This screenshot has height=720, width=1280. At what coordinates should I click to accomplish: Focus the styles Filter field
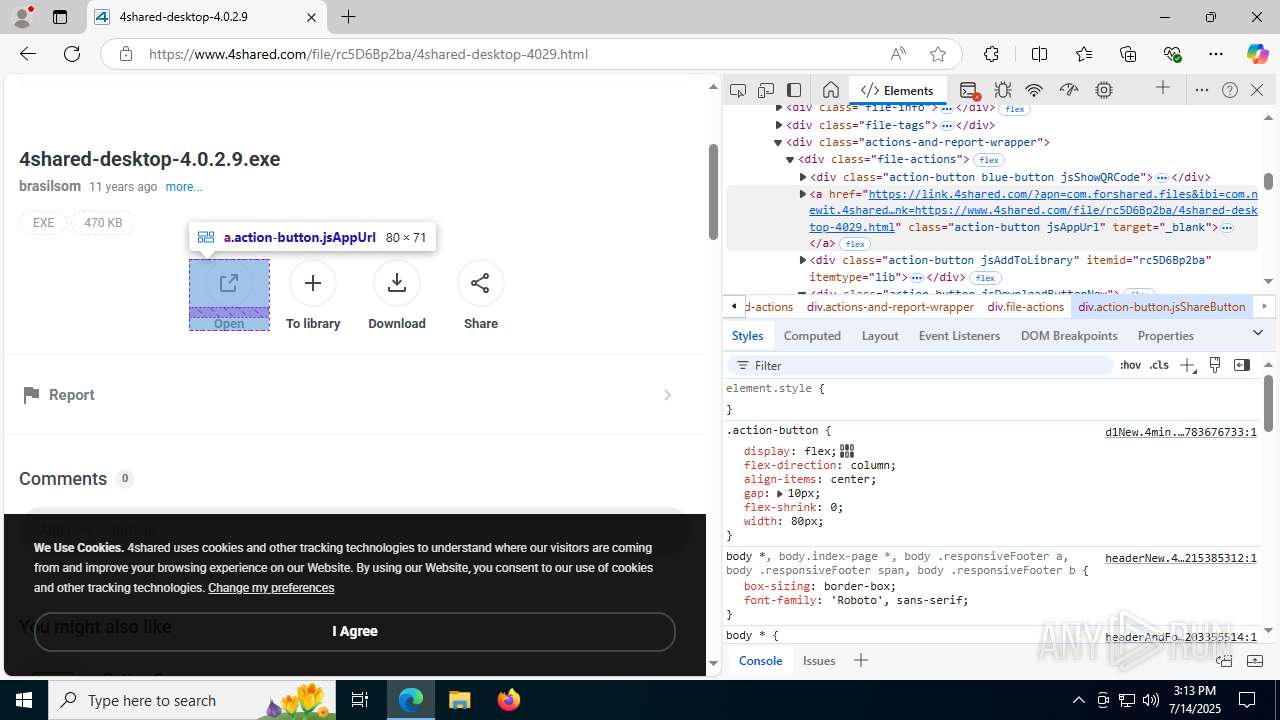click(x=920, y=365)
